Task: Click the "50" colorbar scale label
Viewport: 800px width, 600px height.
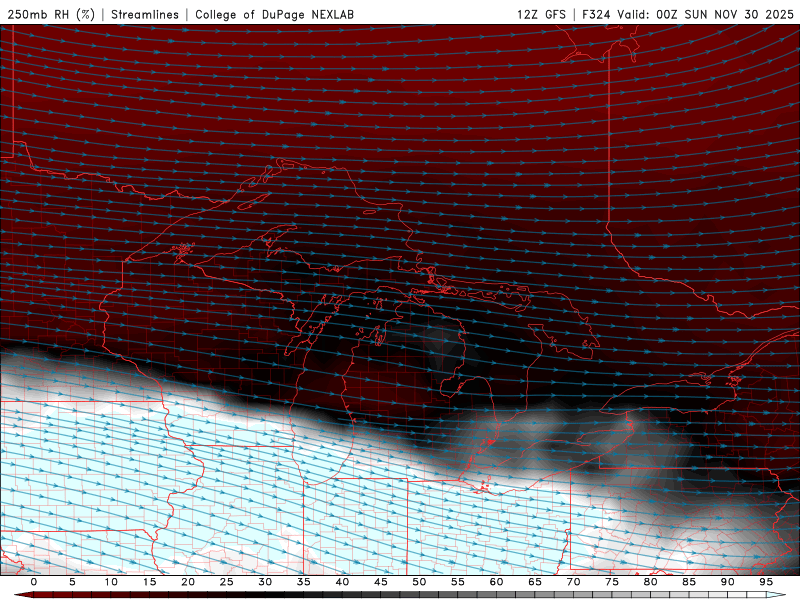Action: pos(419,582)
